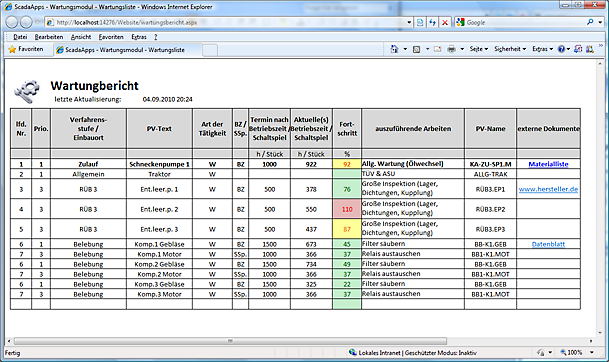The image size is (609, 362).
Task: Click the RSS feeds icon in the command bar
Action: pos(416,49)
